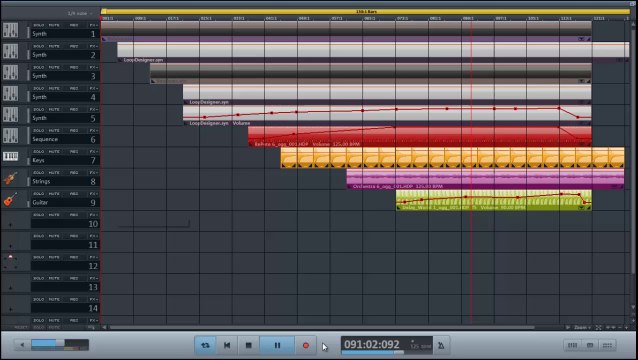This screenshot has width=638, height=360.
Task: Solo the Keys track 7
Action: [x=39, y=152]
